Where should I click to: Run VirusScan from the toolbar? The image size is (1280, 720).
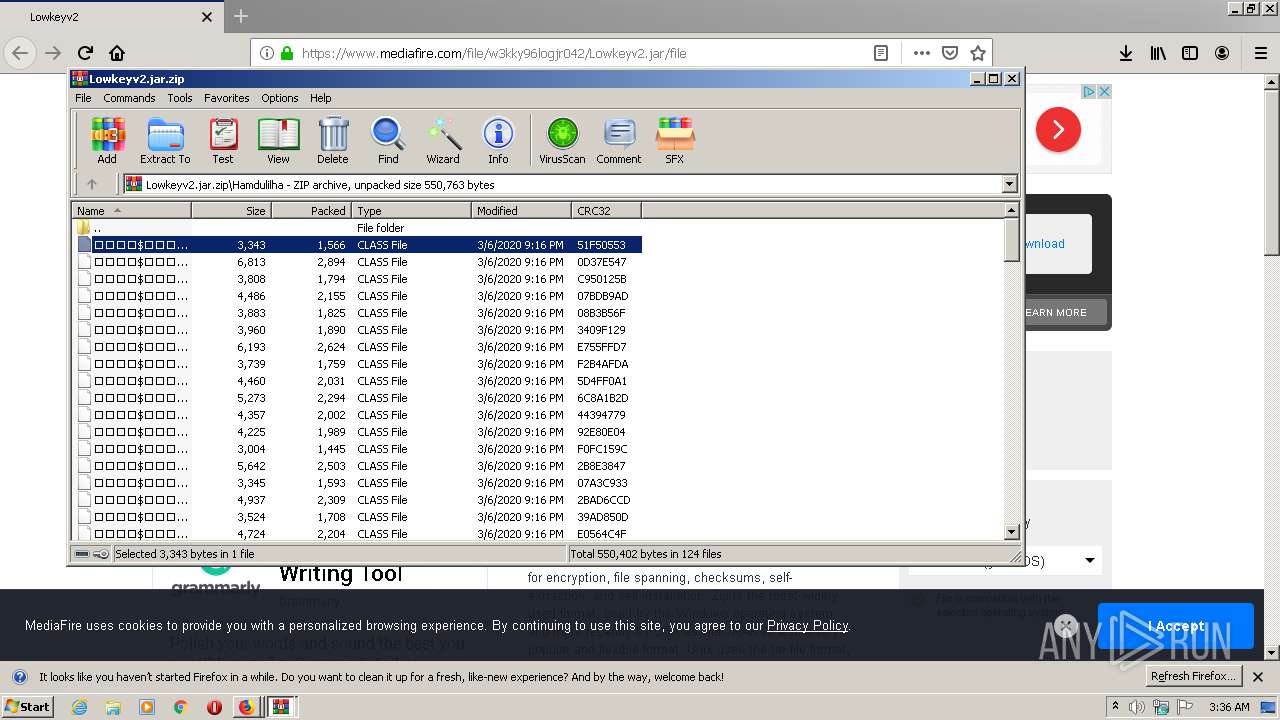[562, 140]
